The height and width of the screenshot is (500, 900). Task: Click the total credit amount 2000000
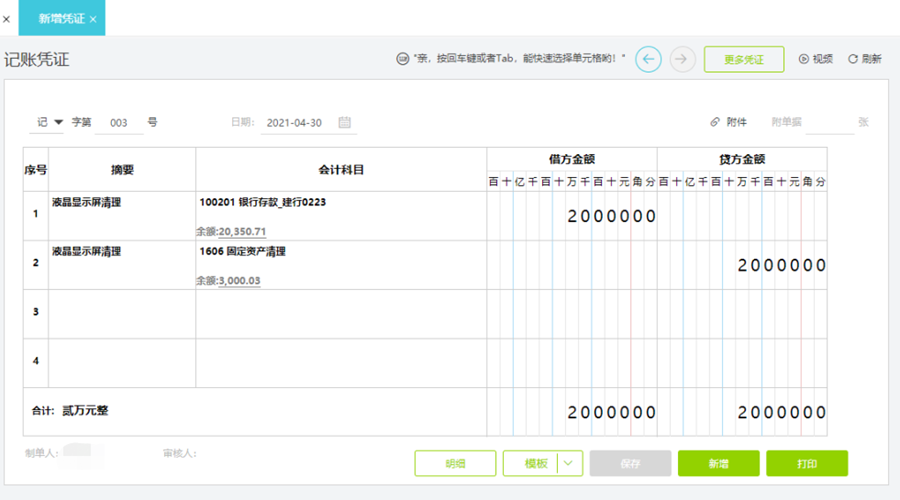pyautogui.click(x=782, y=412)
